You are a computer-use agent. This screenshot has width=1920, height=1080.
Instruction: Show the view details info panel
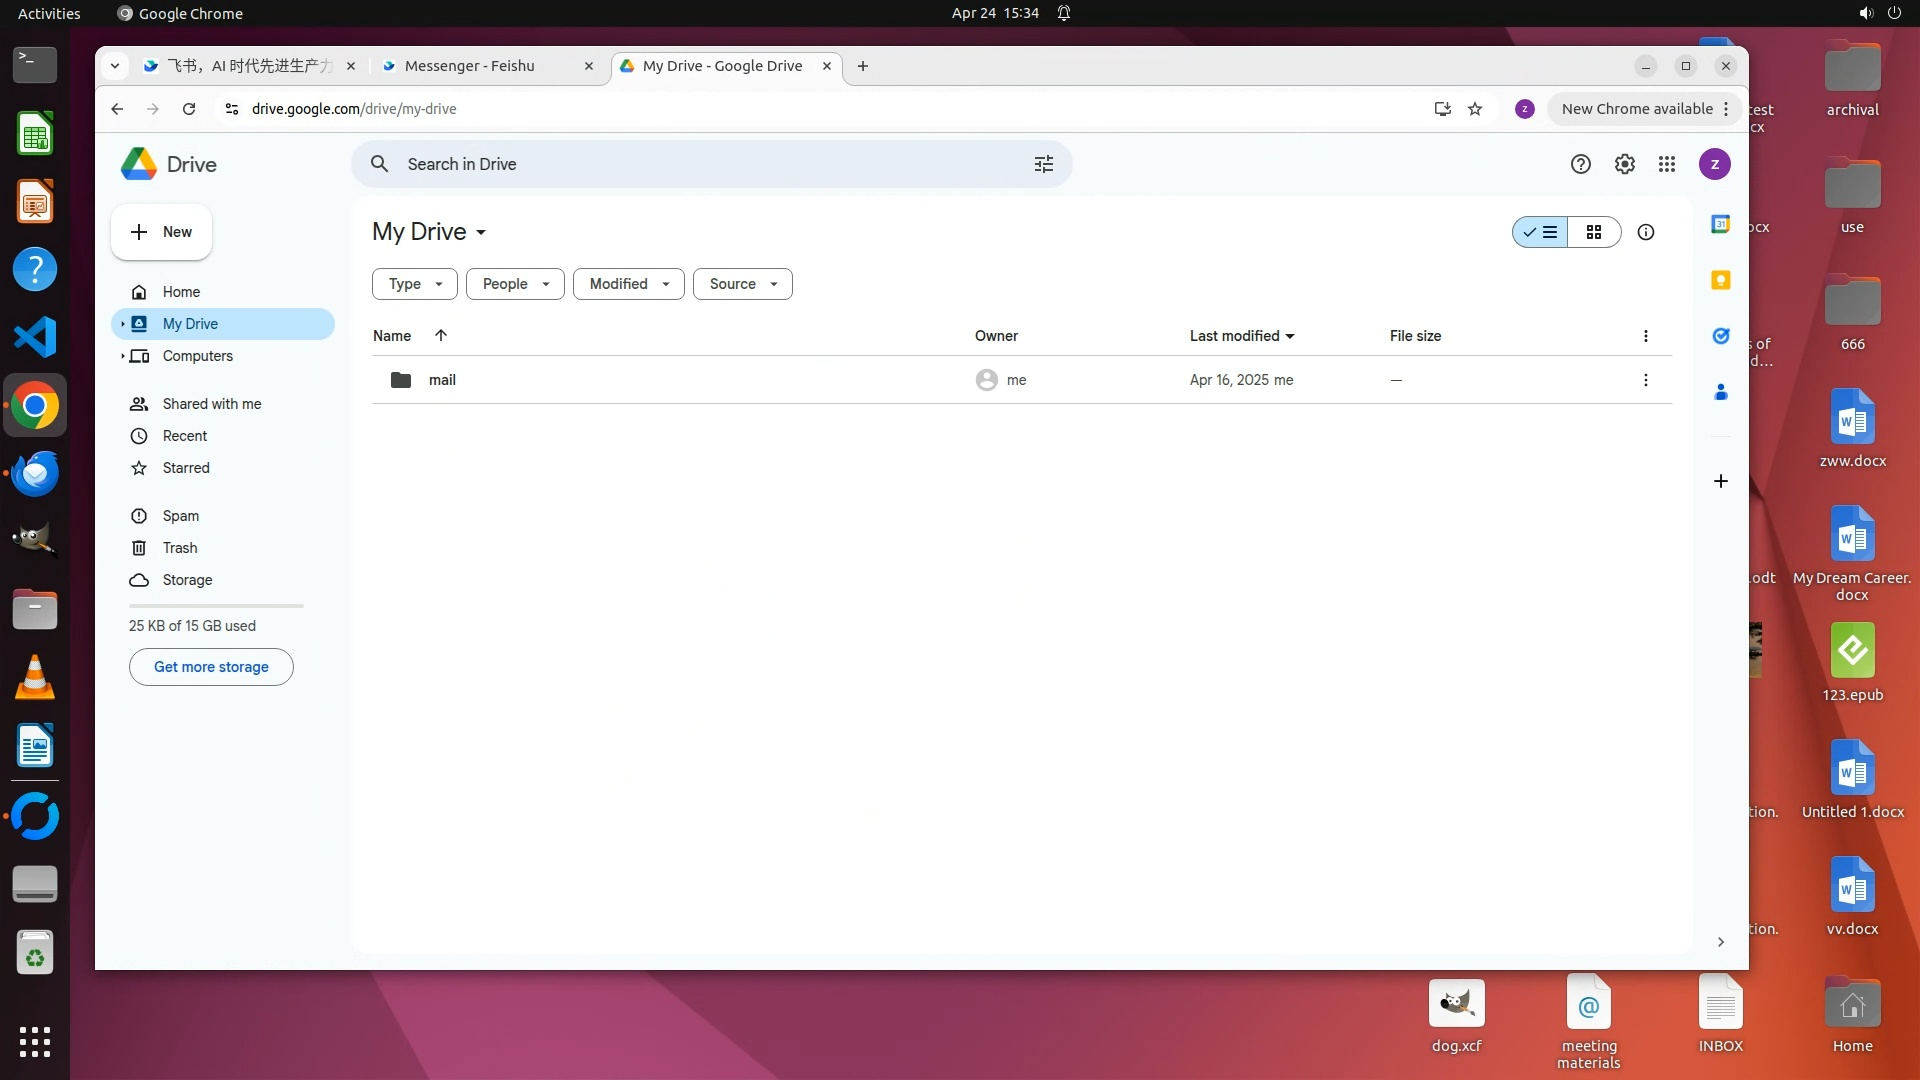click(1645, 232)
